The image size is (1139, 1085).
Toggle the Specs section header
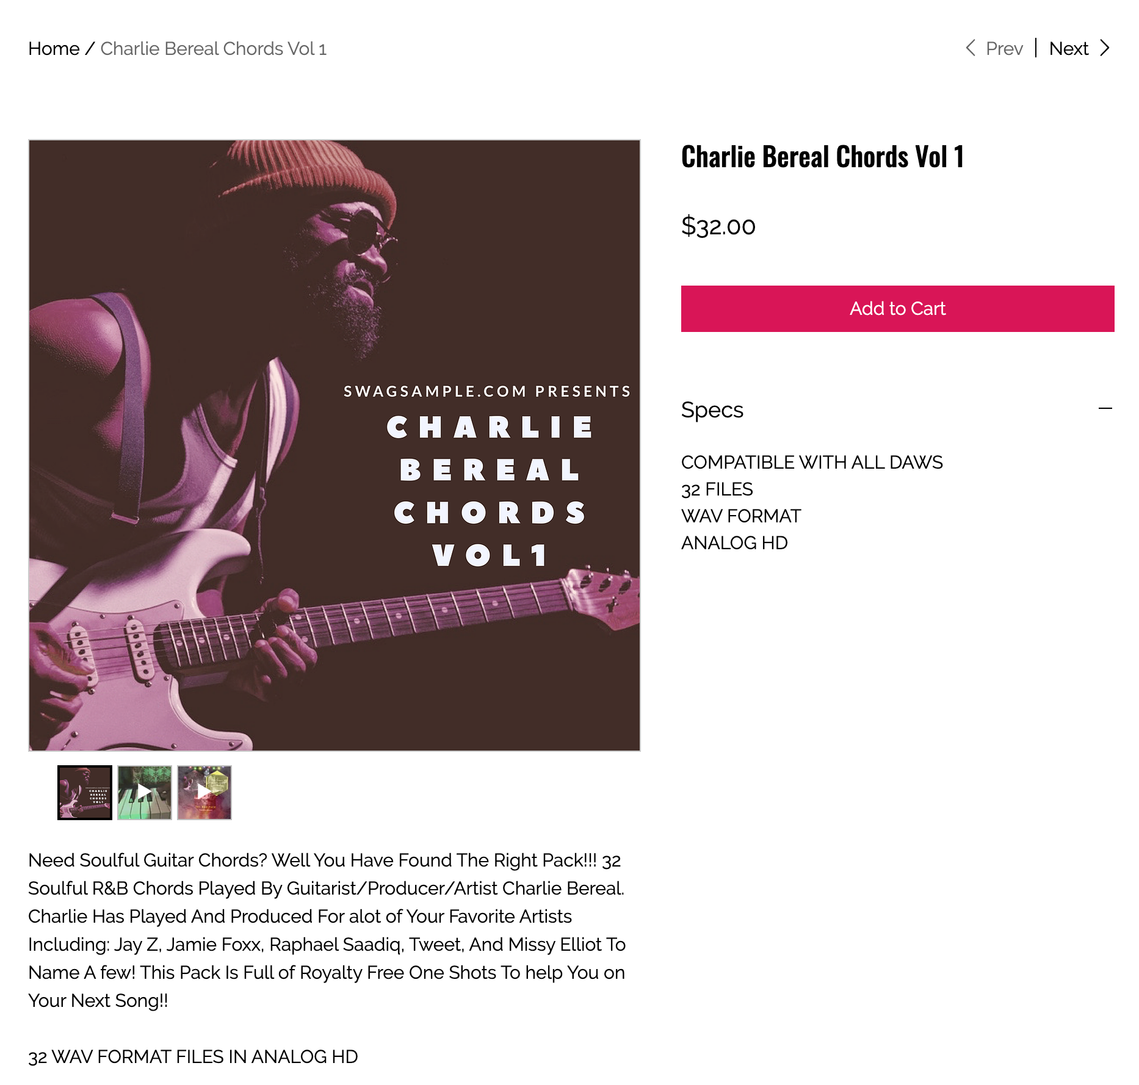[897, 410]
